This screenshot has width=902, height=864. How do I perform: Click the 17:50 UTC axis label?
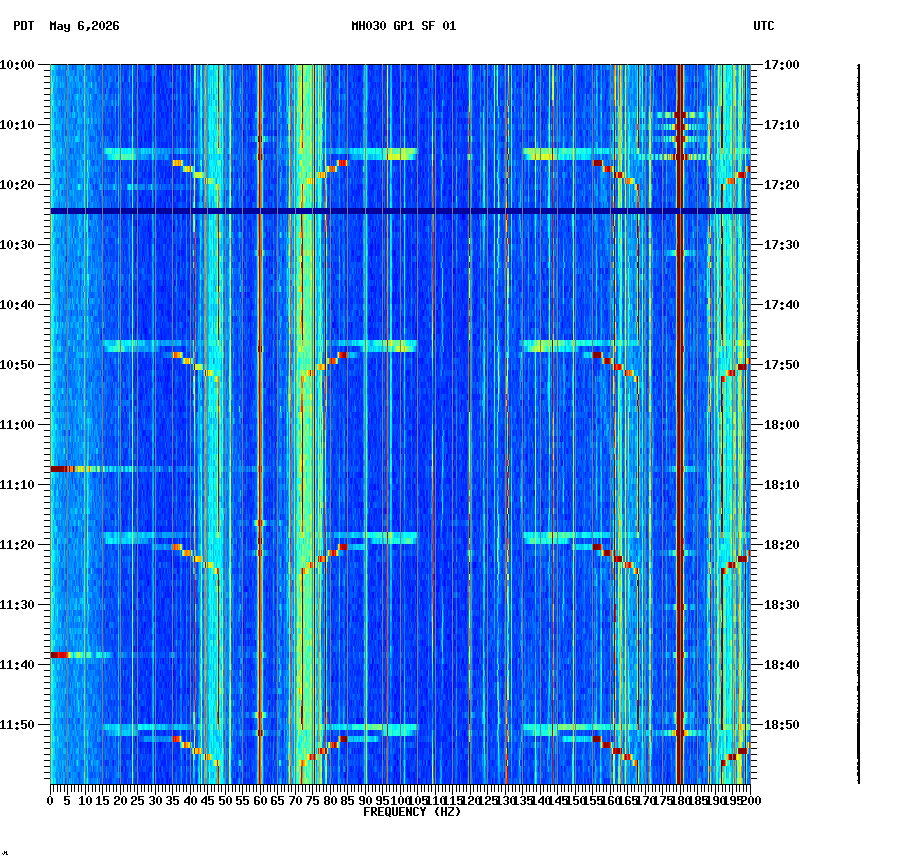782,365
